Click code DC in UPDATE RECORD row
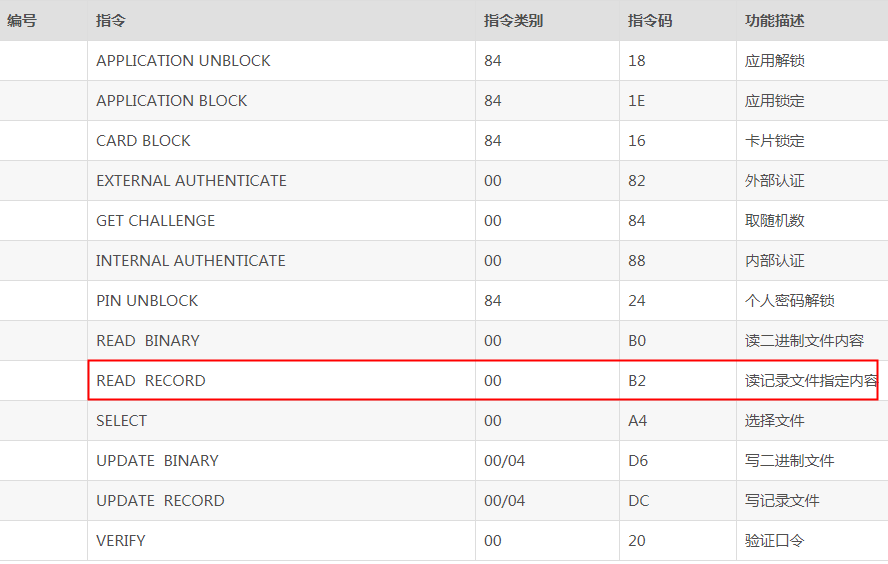Screen dimensions: 888x564 coord(639,501)
